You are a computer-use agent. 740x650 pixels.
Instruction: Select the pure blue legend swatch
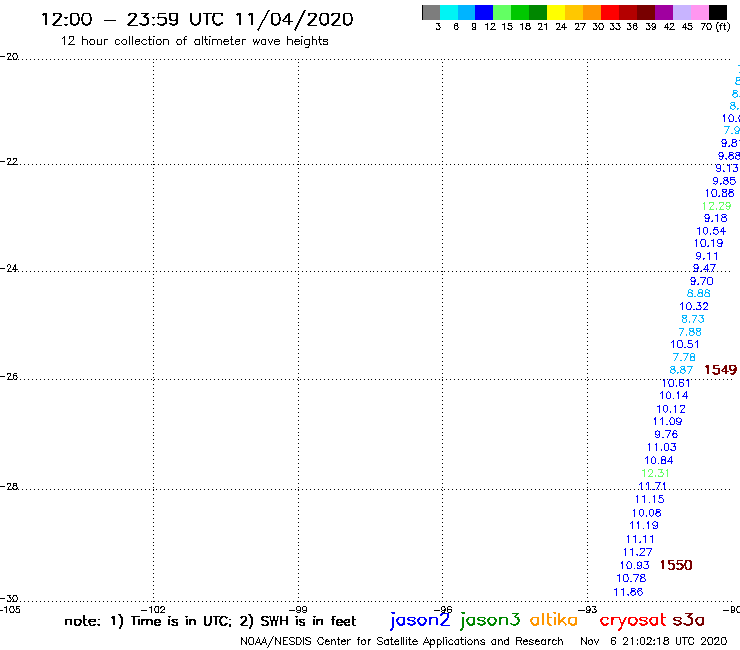pos(484,12)
